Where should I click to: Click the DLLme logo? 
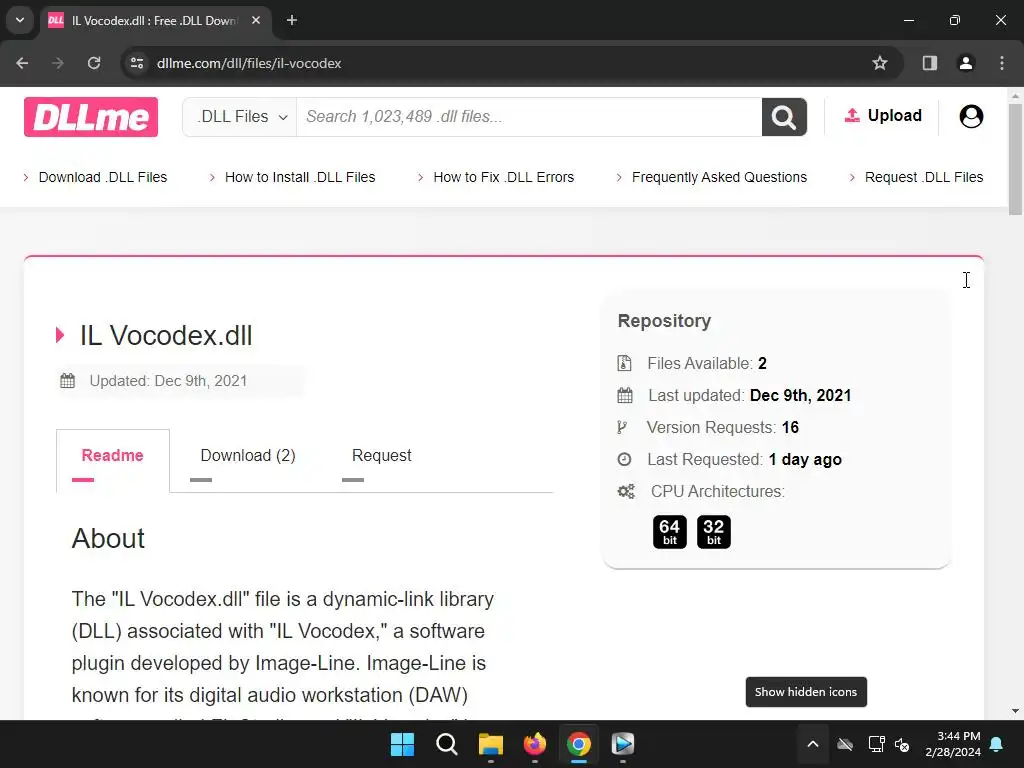[x=91, y=117]
